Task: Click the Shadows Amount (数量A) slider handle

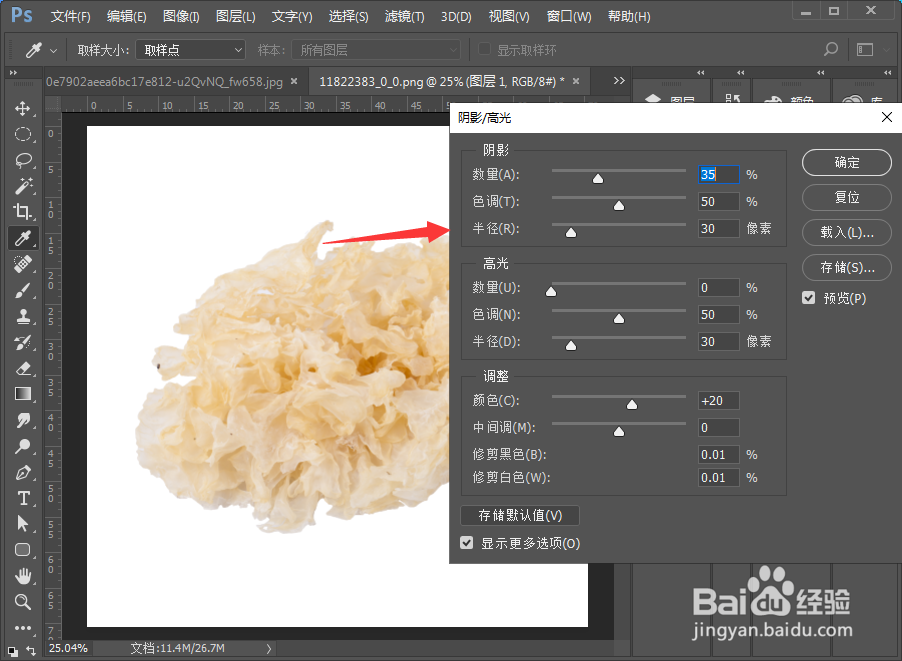Action: tap(598, 178)
